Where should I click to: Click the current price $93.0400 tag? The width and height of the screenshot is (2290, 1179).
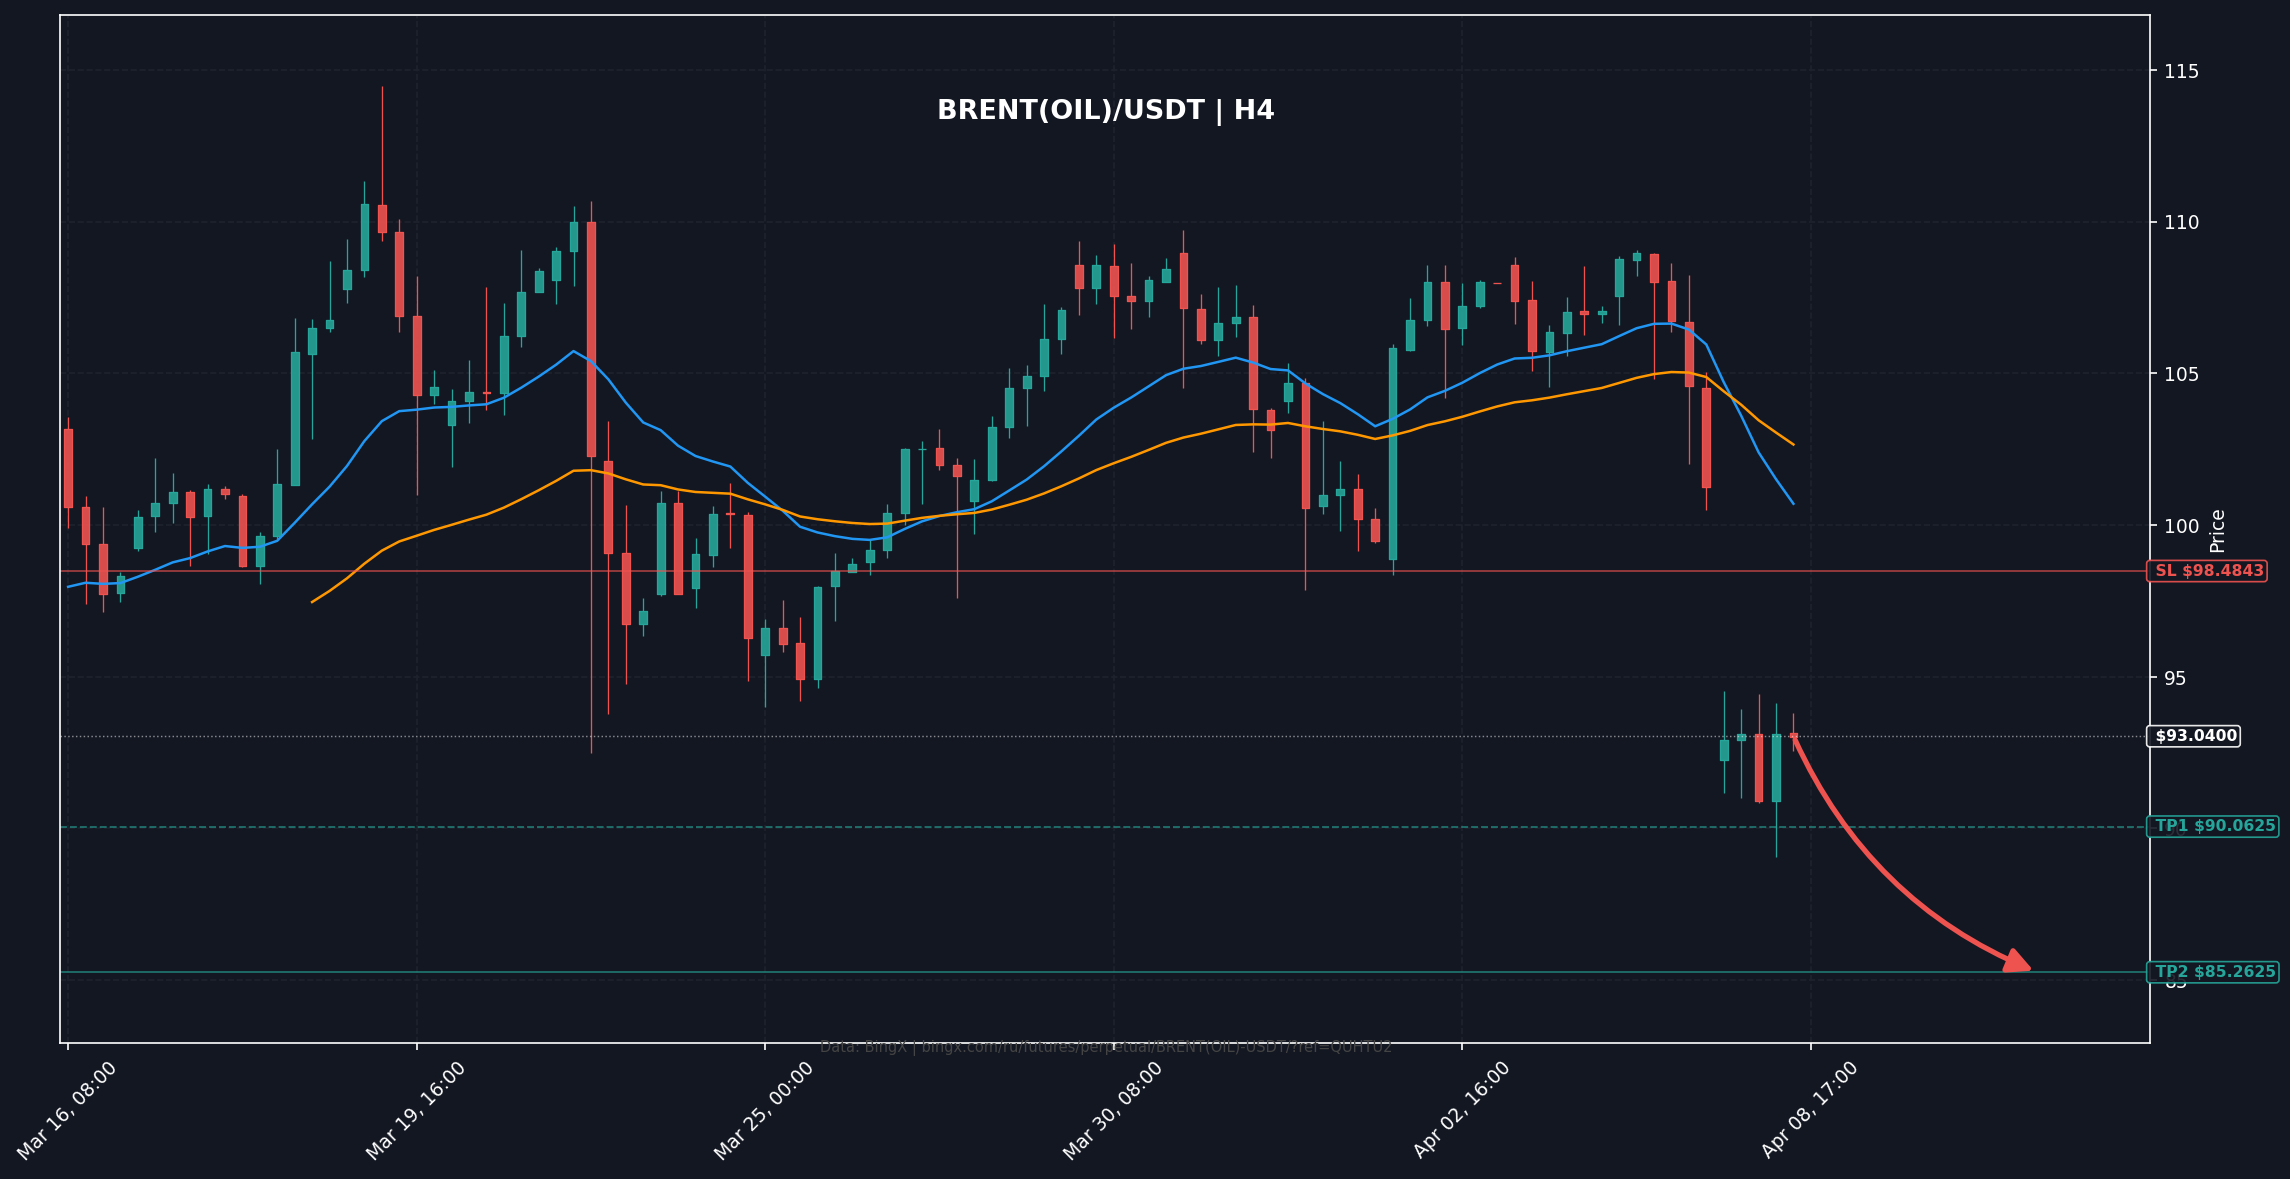coord(2193,736)
